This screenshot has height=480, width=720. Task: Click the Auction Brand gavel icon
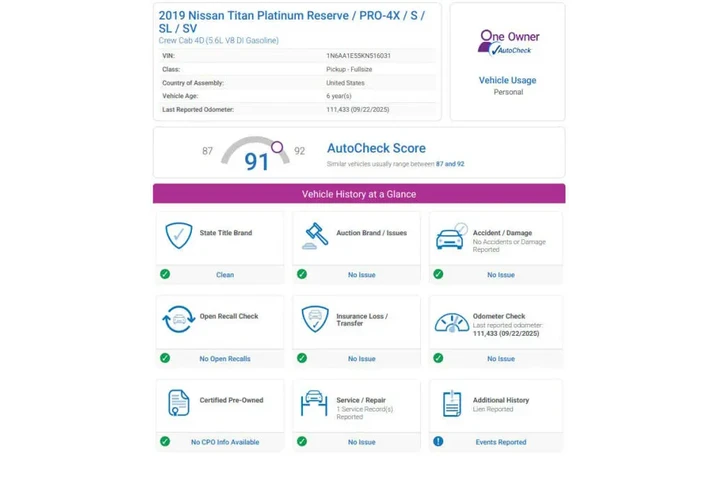point(316,236)
